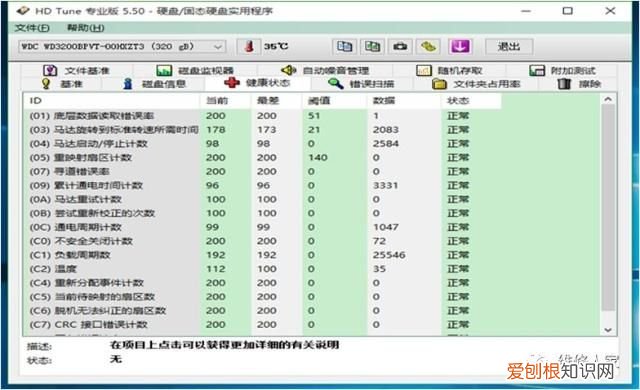Select the 磁盘信息 tab
This screenshot has height=390, width=640.
154,84
